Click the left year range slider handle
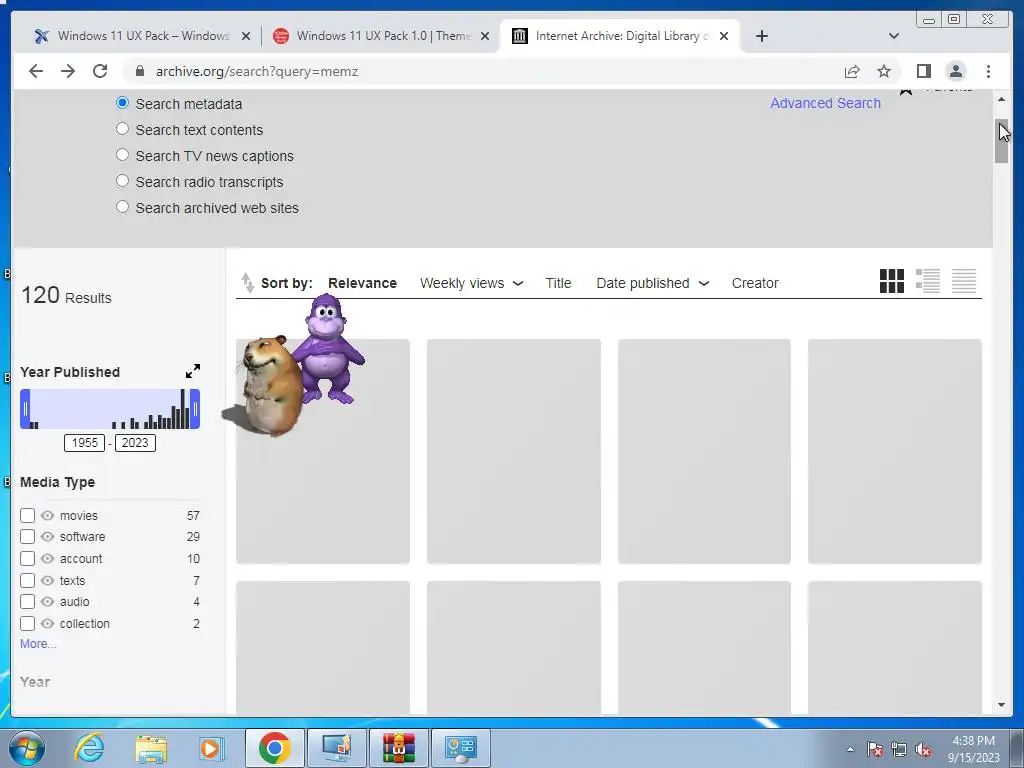Screen dimensions: 1024x768 25,409
